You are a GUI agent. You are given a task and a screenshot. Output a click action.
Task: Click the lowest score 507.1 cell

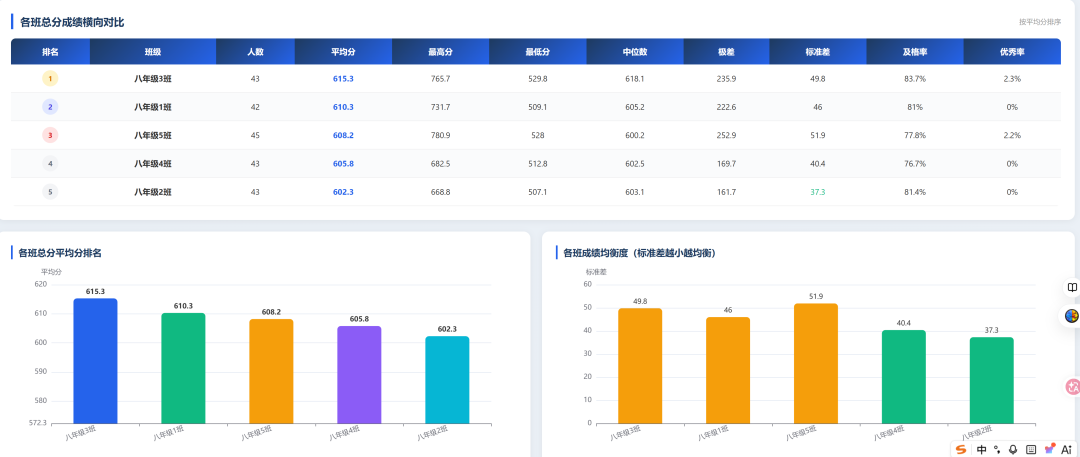coord(538,192)
